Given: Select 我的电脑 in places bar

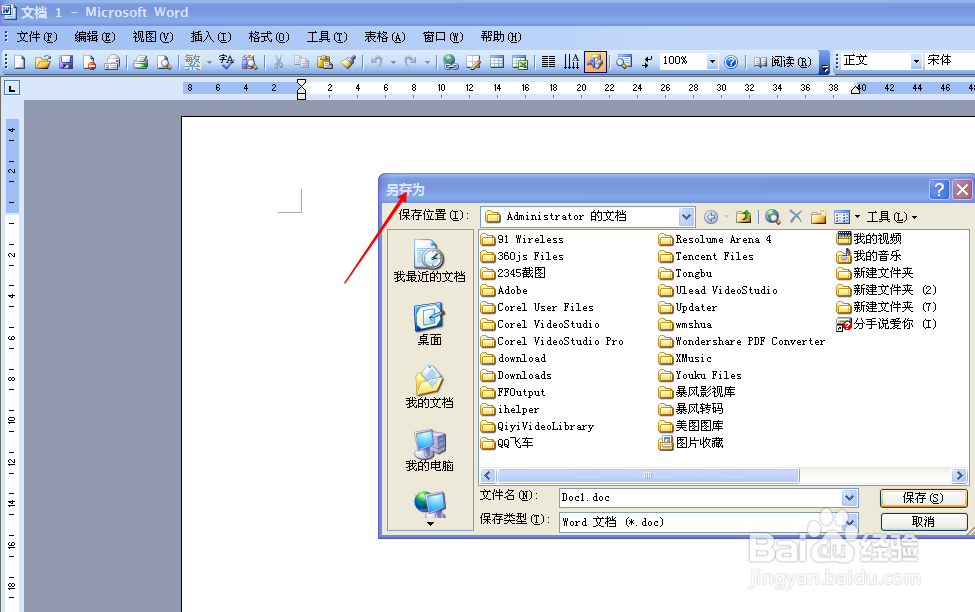Looking at the screenshot, I should point(430,450).
